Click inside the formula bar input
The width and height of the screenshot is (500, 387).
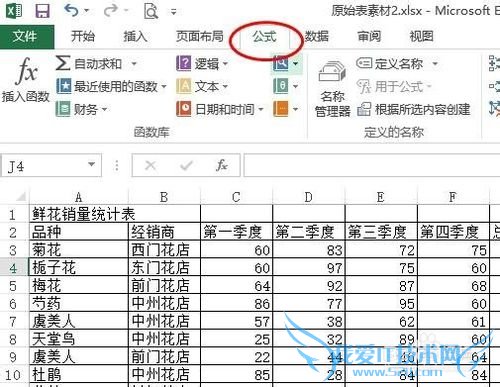372,165
